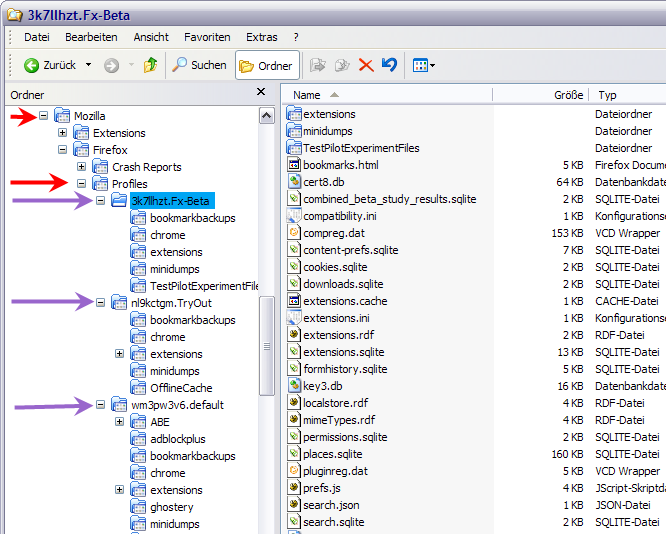Click the tree pane scroll-up arrow
This screenshot has width=666, height=534.
(267, 116)
